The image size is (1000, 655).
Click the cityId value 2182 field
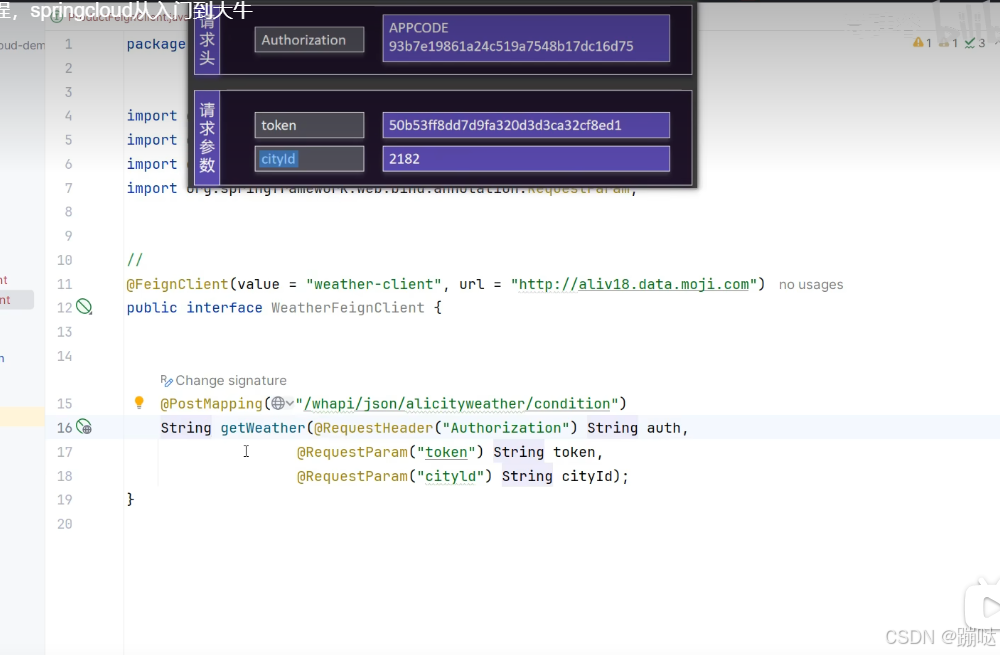526,159
